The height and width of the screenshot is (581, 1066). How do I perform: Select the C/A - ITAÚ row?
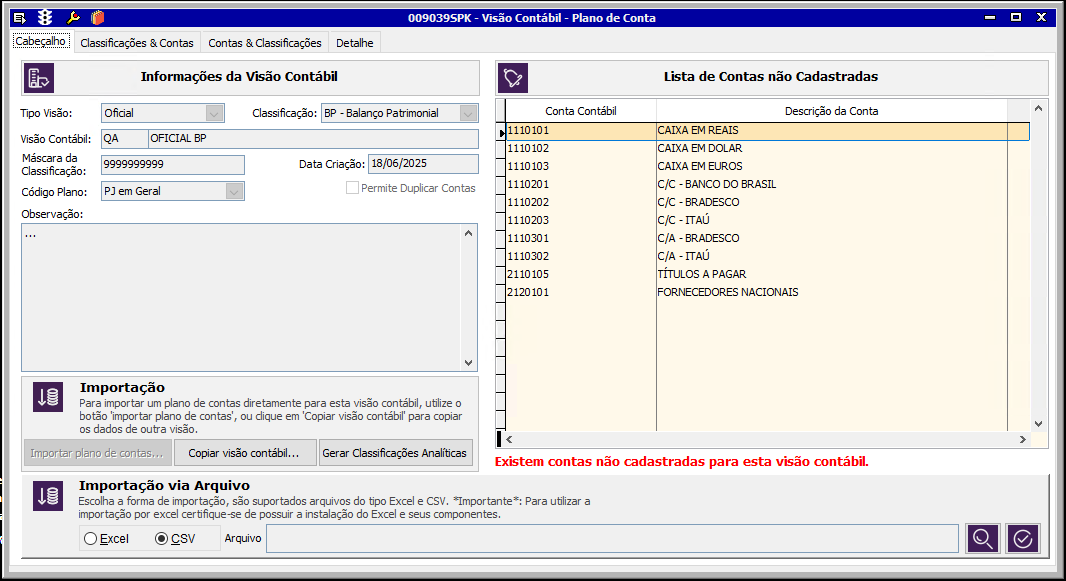[768, 256]
